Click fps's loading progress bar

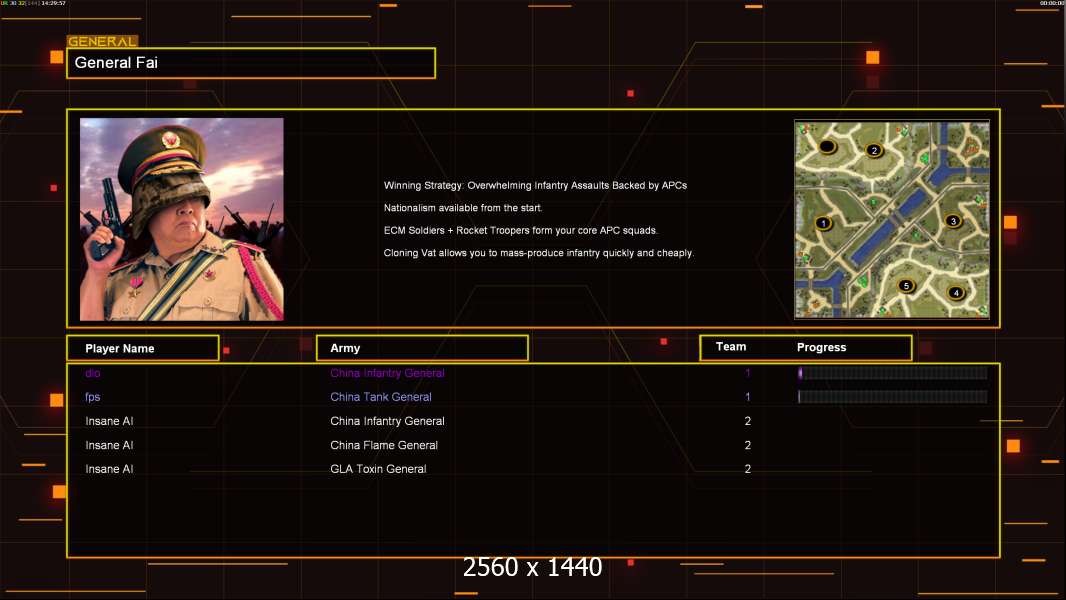point(893,396)
